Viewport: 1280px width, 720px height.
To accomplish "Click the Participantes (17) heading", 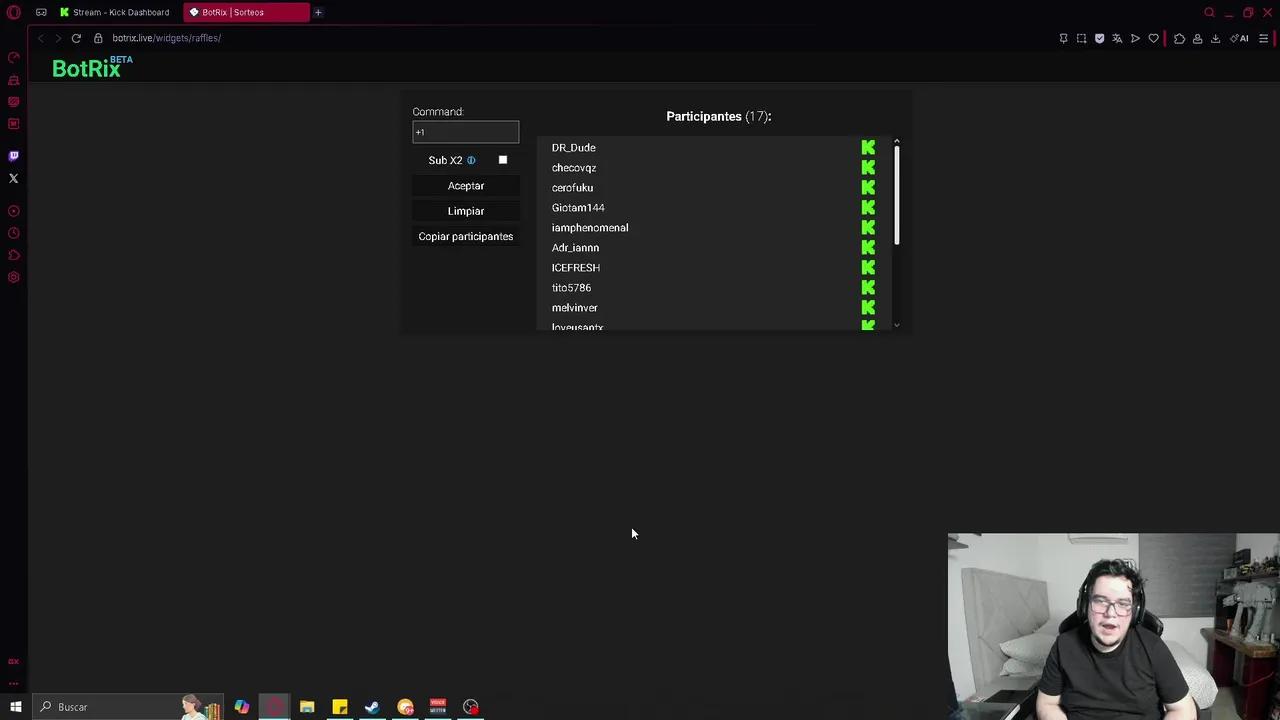I will (x=719, y=116).
